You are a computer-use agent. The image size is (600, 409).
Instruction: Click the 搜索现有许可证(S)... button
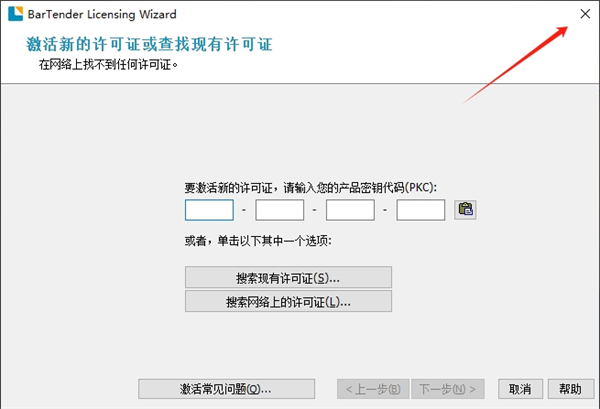pos(288,277)
